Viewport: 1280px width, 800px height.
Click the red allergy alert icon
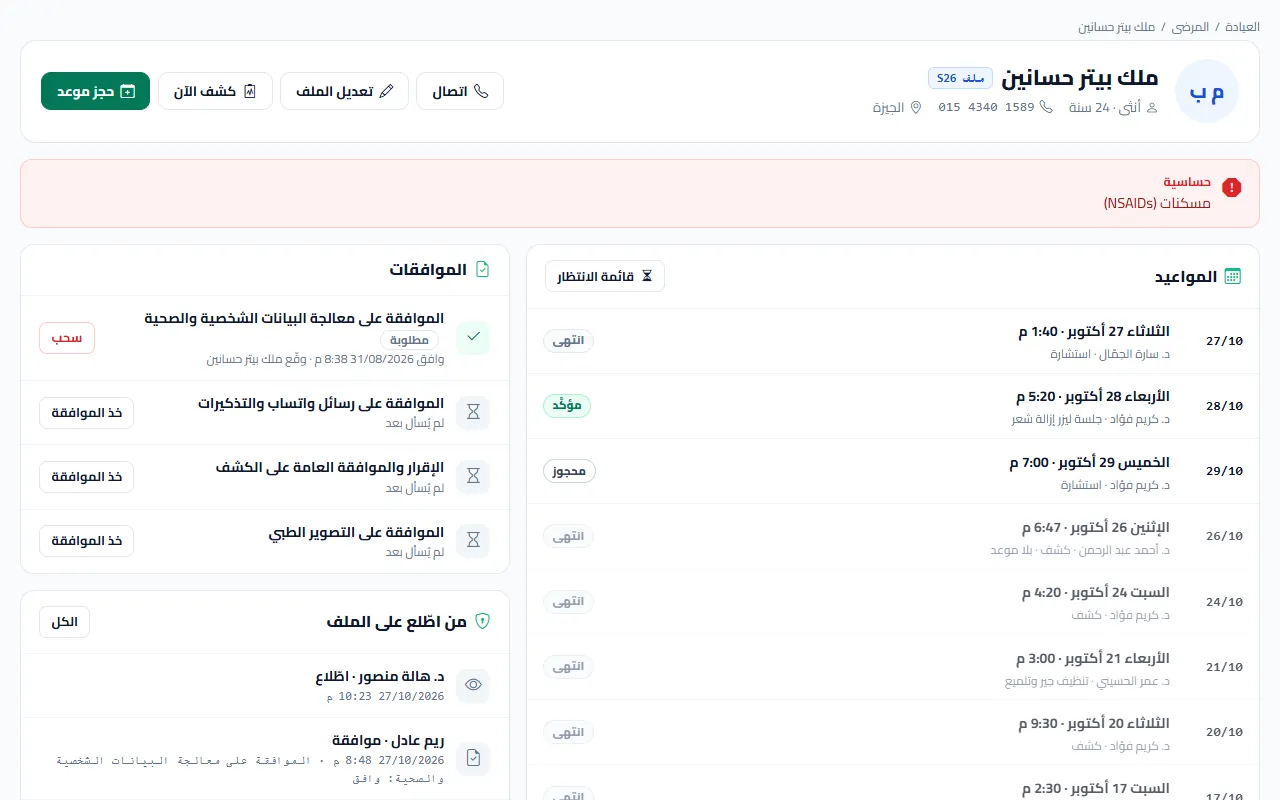point(1232,187)
